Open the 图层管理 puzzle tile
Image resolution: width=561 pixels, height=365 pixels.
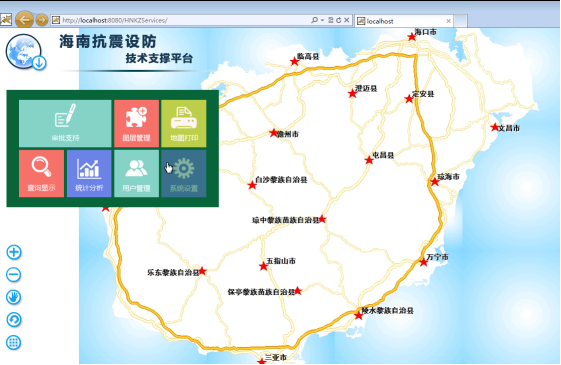click(x=136, y=123)
